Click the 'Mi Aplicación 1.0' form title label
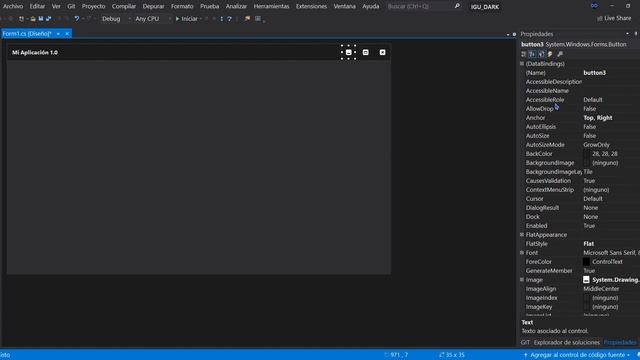640x360 pixels. click(x=35, y=52)
